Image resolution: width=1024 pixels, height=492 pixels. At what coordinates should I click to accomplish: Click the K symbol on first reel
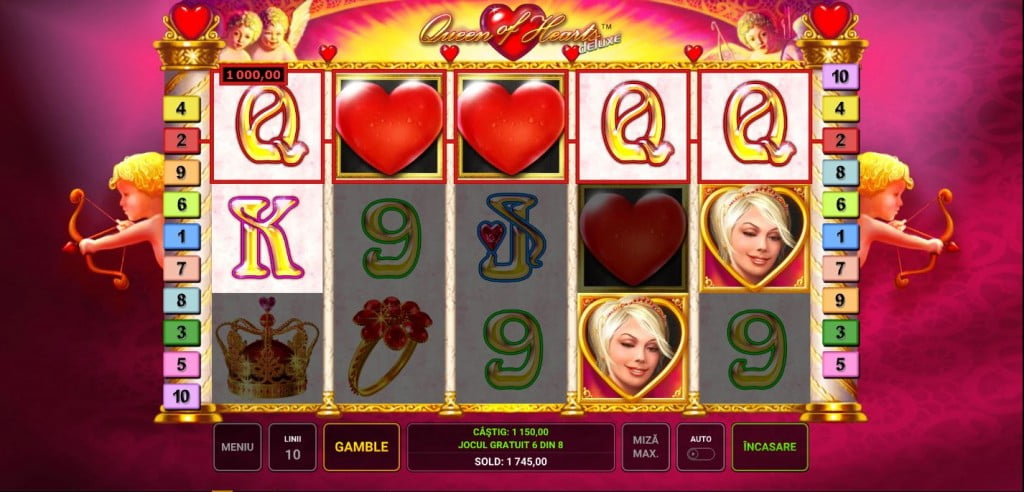266,237
